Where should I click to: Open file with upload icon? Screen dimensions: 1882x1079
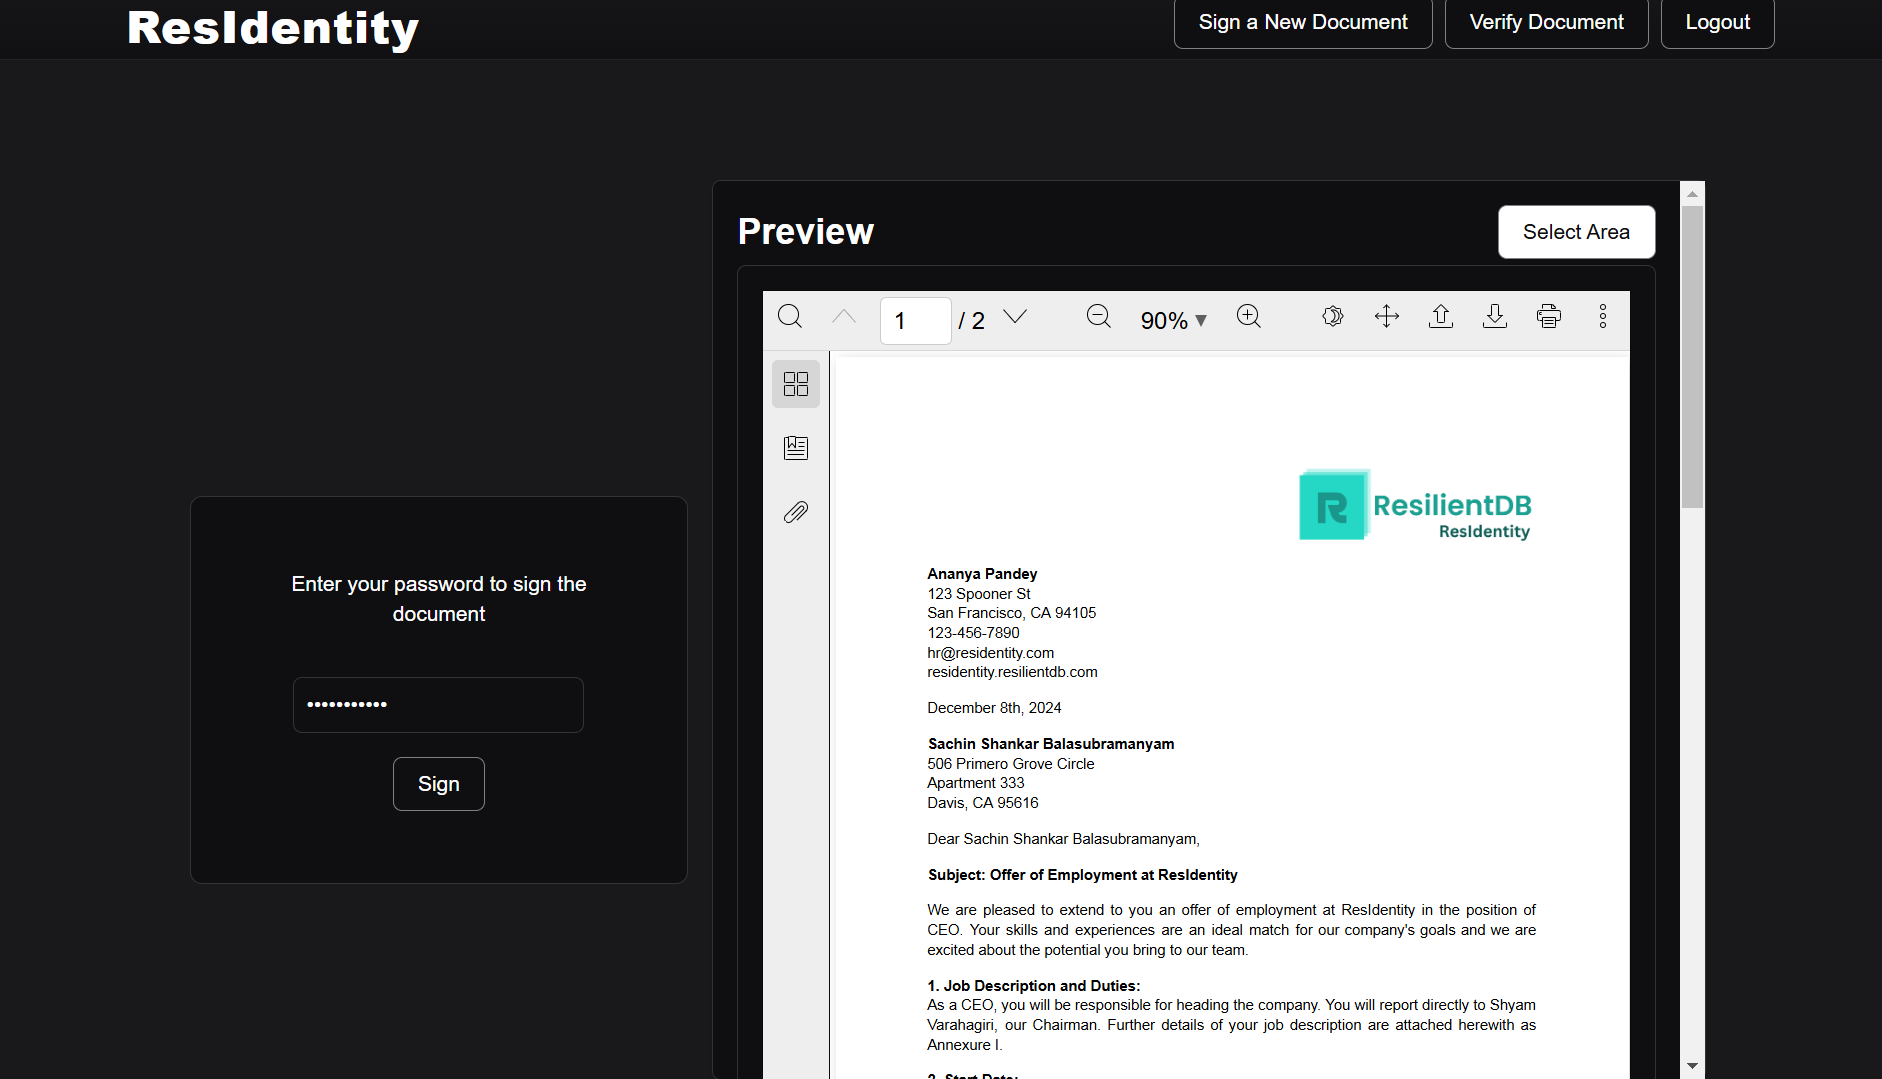coord(1441,317)
